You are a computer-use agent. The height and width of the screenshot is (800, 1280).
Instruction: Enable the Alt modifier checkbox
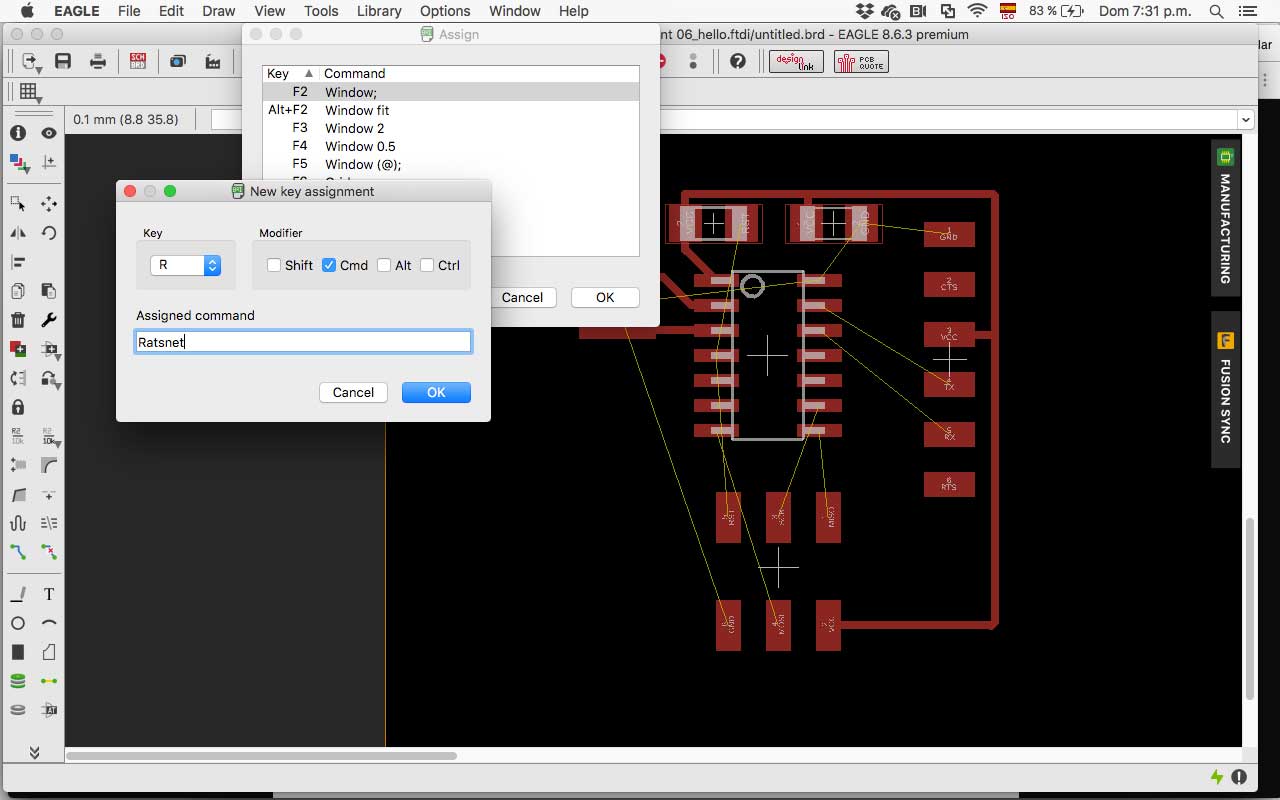tap(384, 265)
